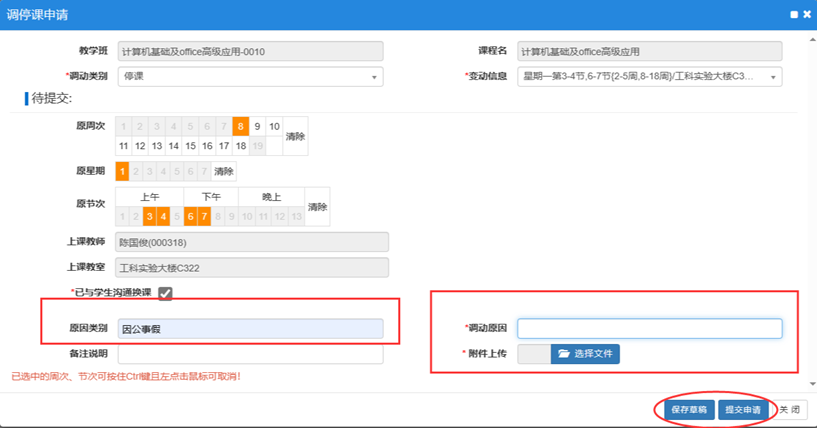Click the 选择文件 folder upload button
The height and width of the screenshot is (428, 817).
click(x=585, y=353)
